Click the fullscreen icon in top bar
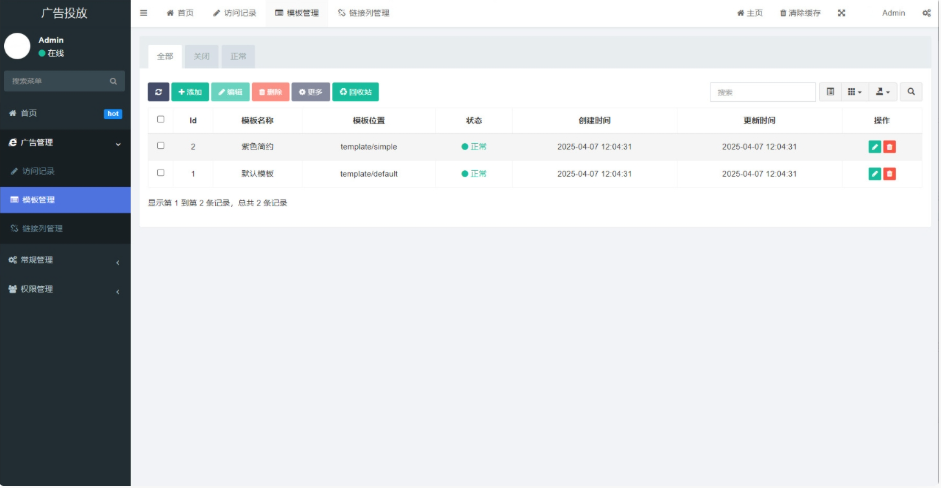Screen dimensions: 941x488 coord(841,13)
